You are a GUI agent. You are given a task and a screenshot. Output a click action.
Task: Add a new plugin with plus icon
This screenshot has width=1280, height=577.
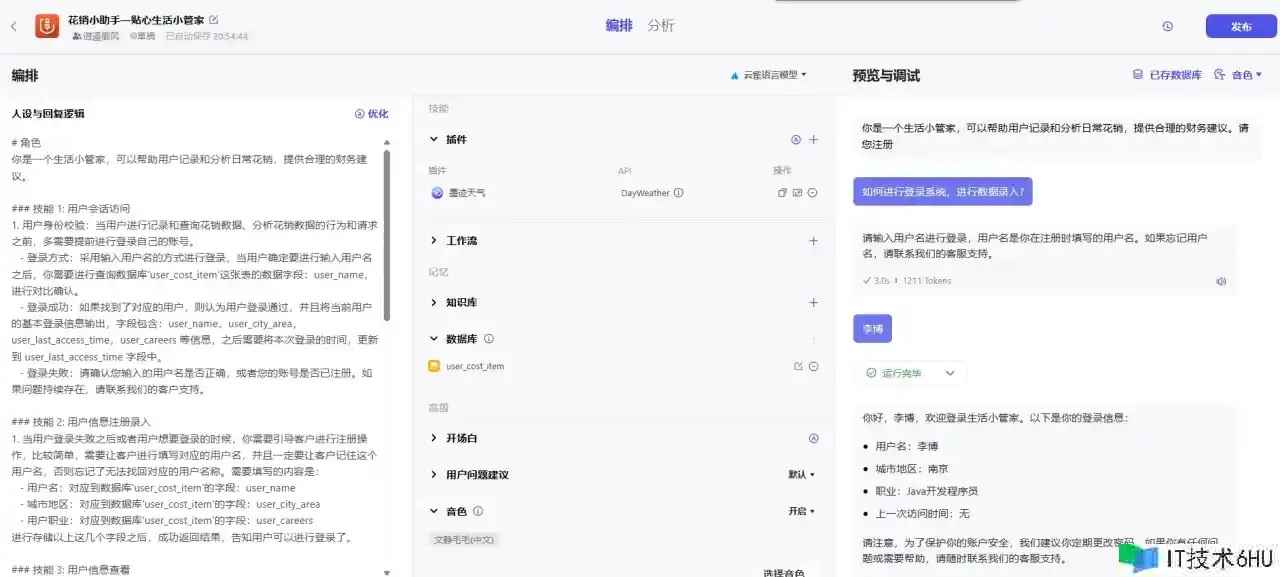[x=813, y=140]
